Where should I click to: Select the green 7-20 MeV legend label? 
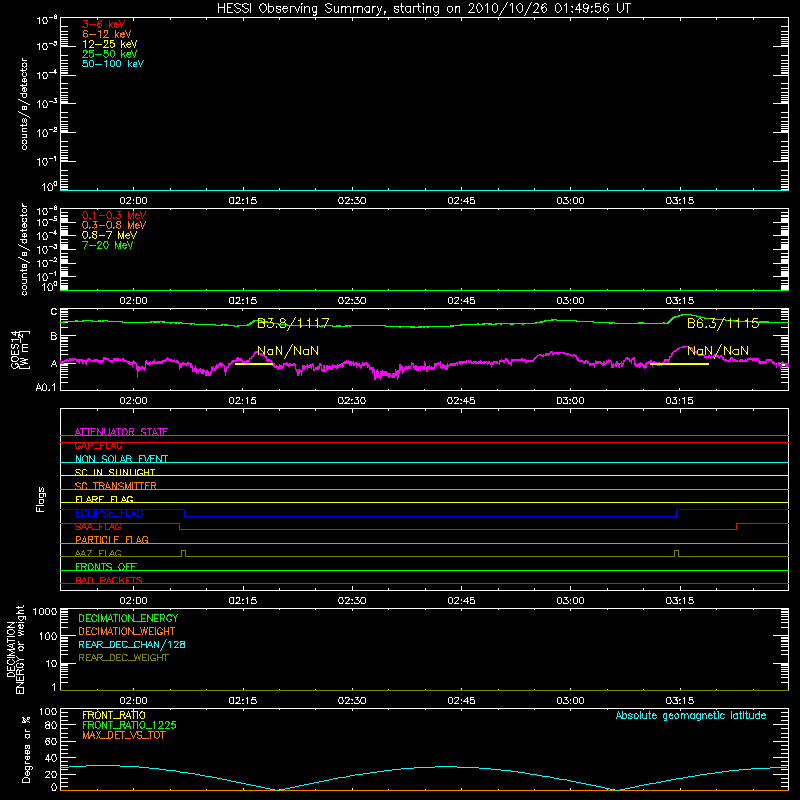click(107, 245)
